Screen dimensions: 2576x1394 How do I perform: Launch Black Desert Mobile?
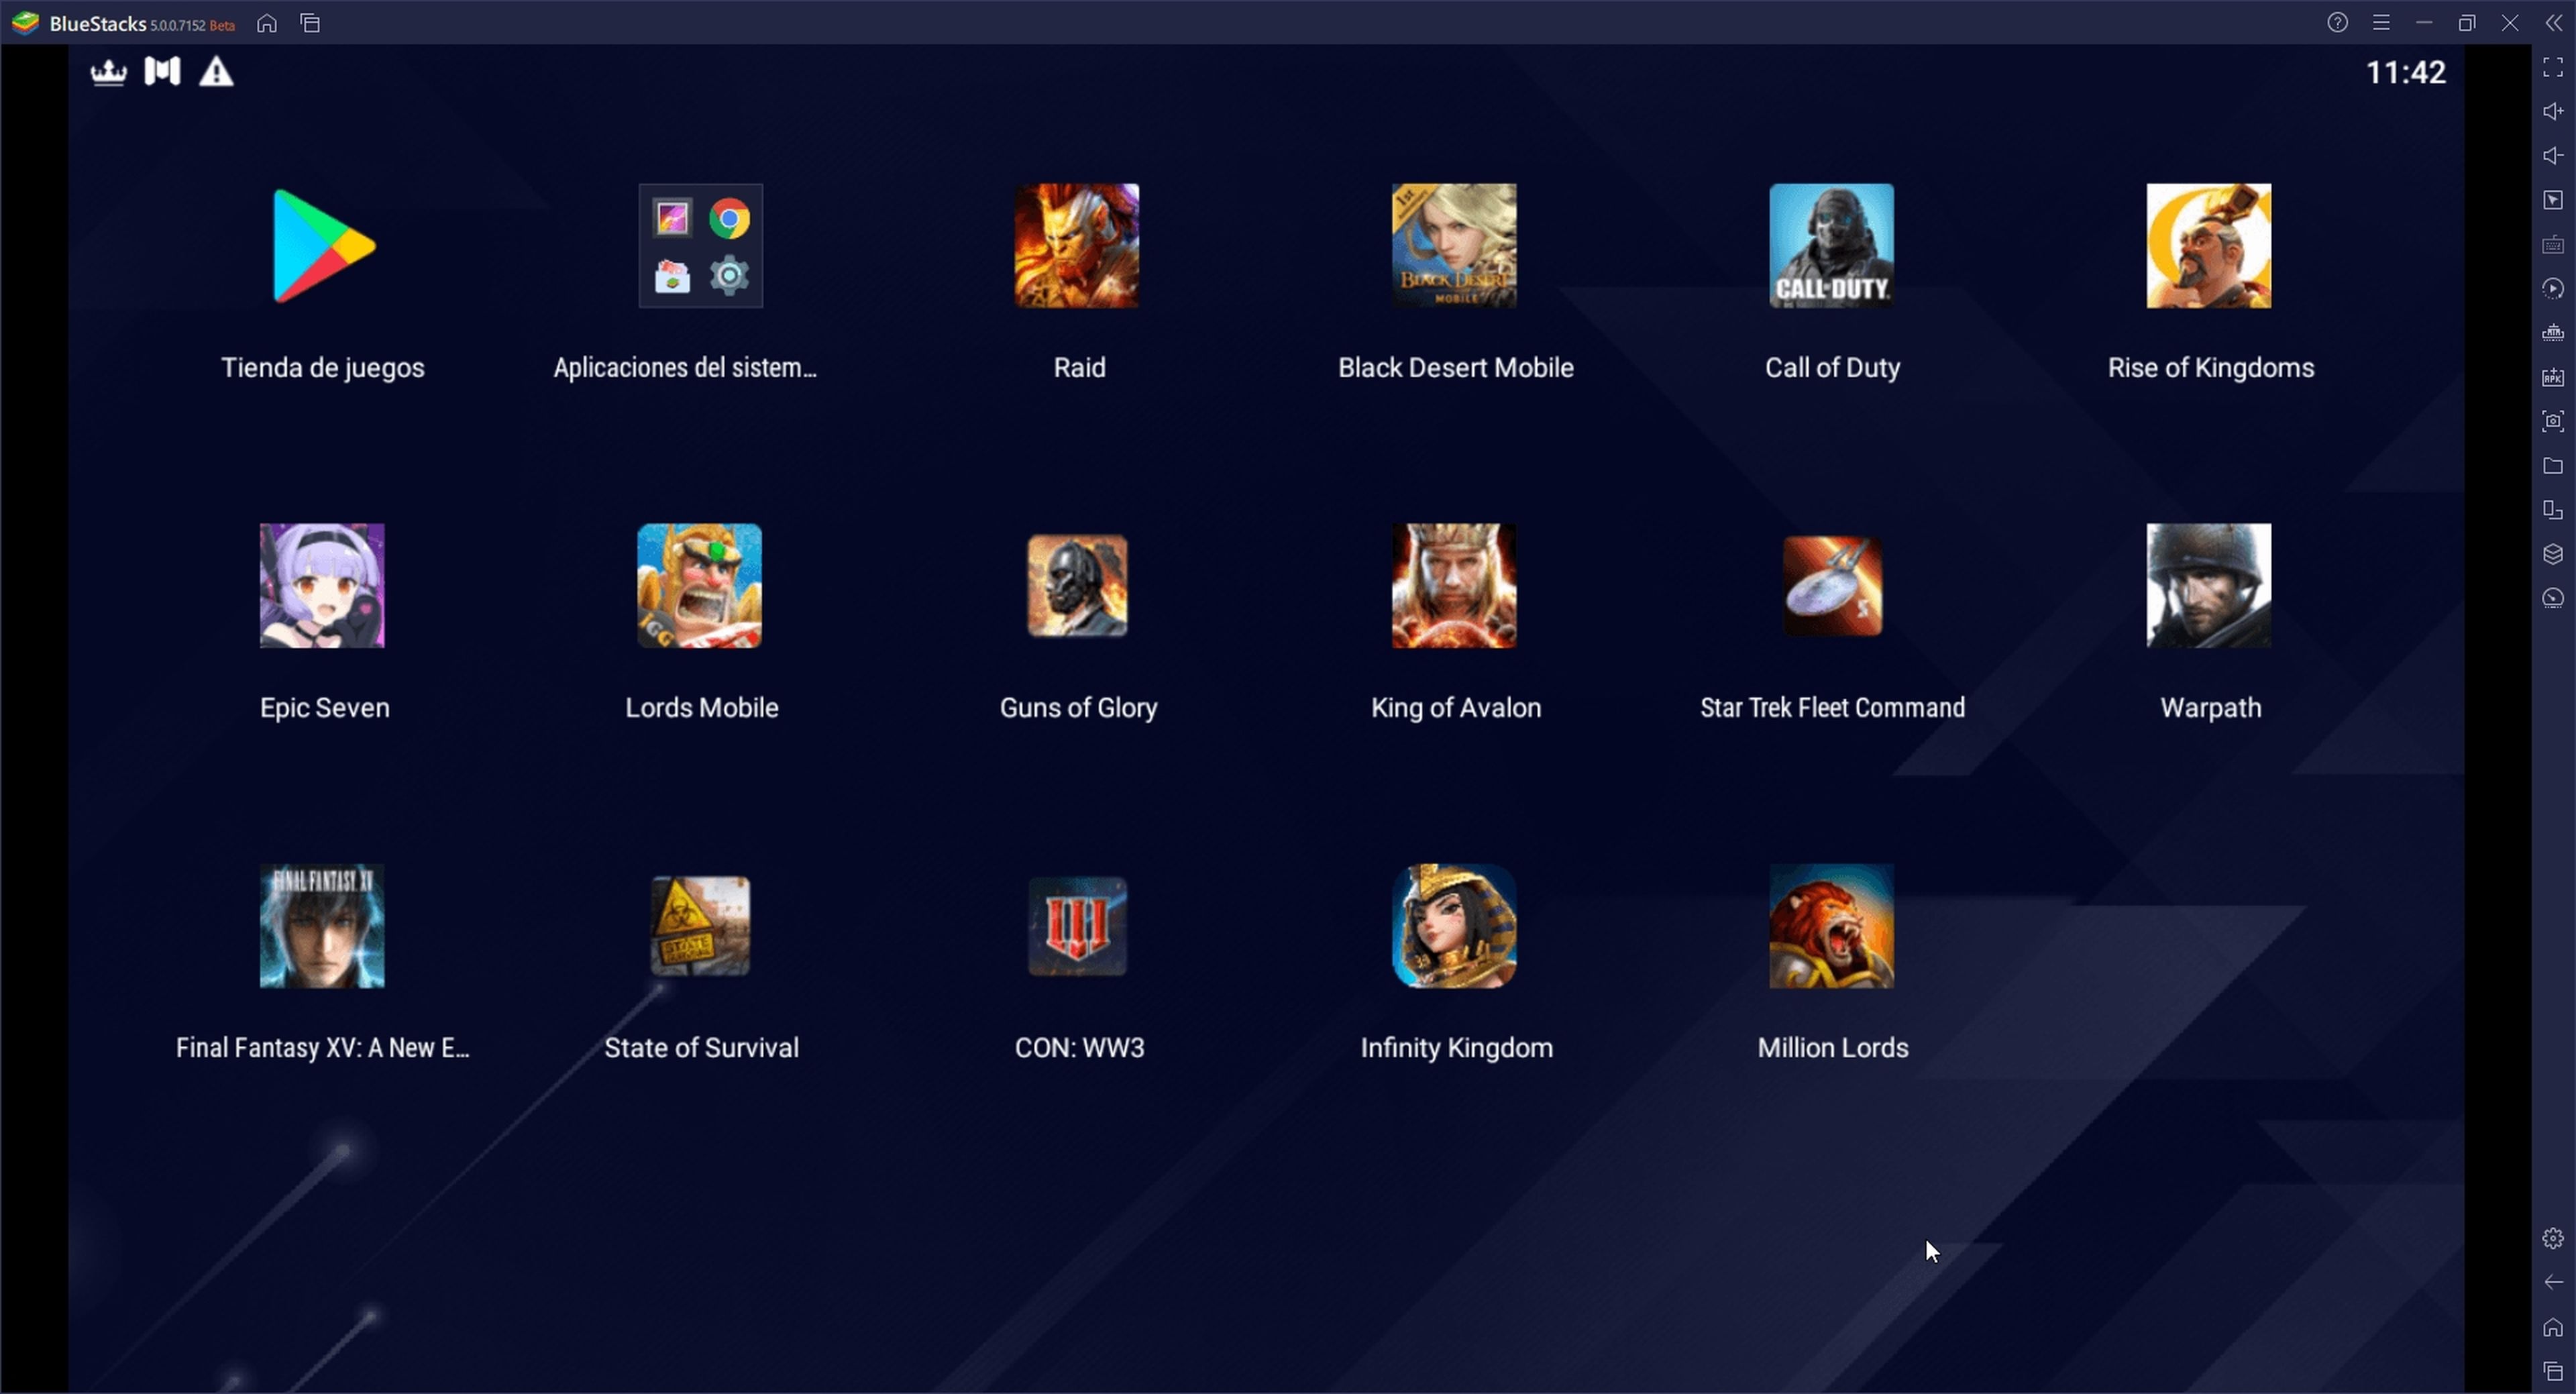(x=1454, y=246)
